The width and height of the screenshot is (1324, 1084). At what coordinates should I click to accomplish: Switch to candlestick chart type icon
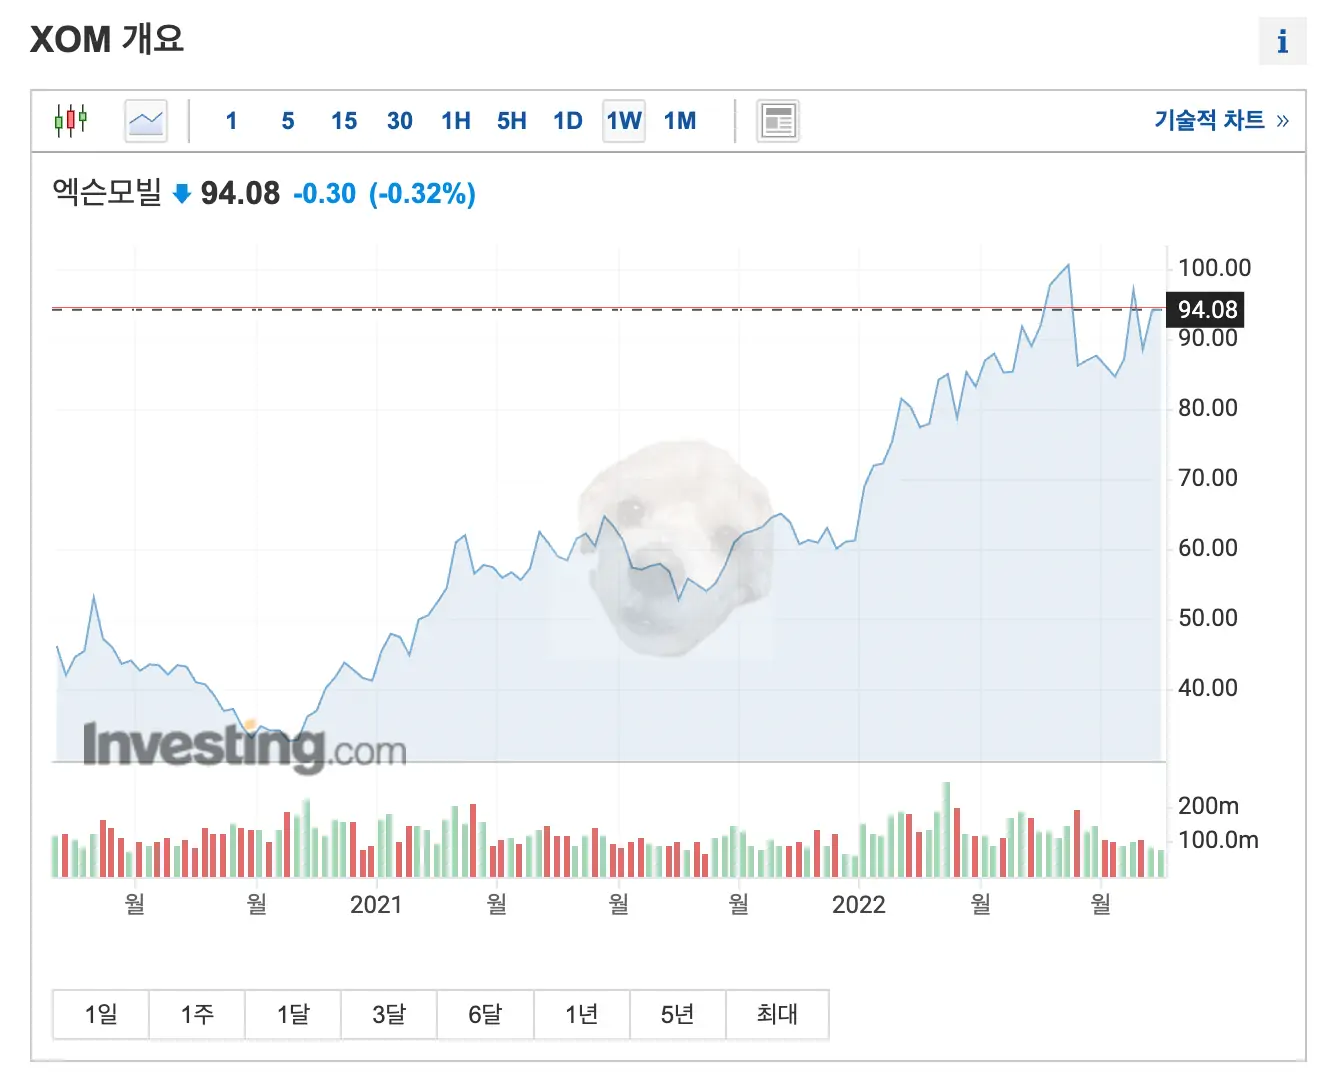[x=71, y=121]
